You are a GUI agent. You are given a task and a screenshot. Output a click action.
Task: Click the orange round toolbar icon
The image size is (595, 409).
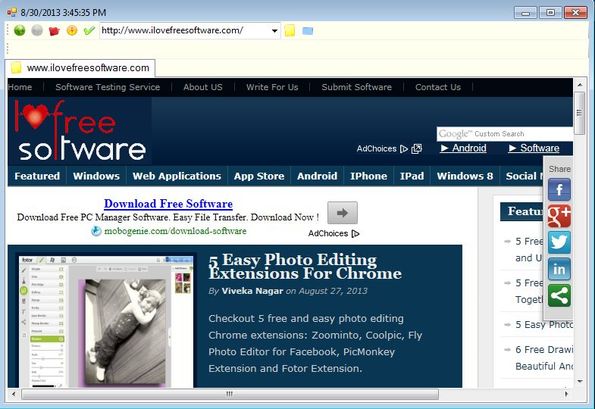click(72, 30)
